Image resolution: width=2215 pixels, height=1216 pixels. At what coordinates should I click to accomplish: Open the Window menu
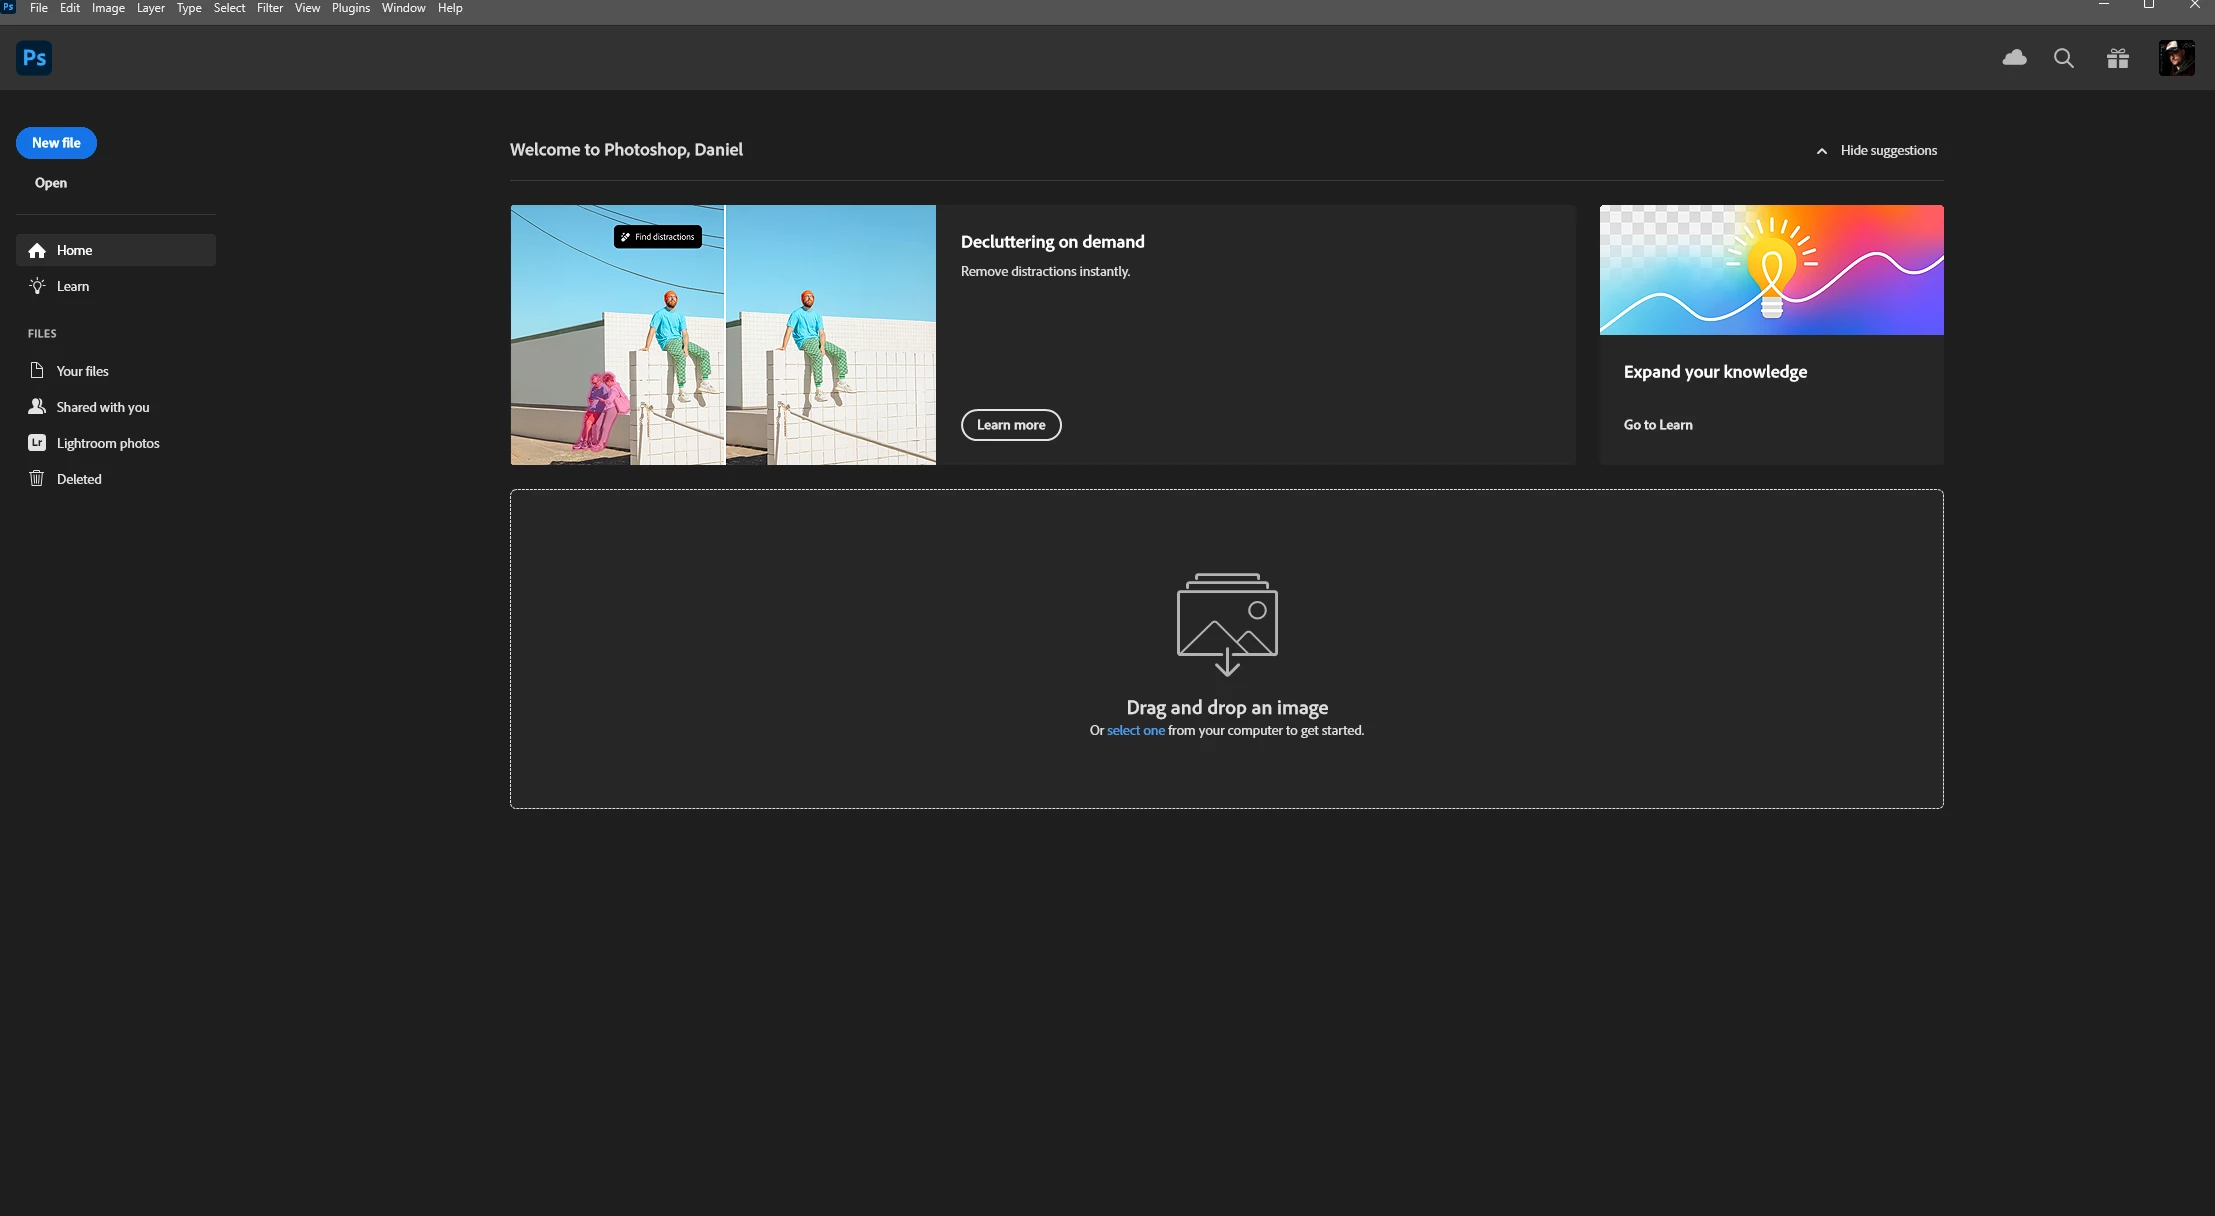coord(403,8)
